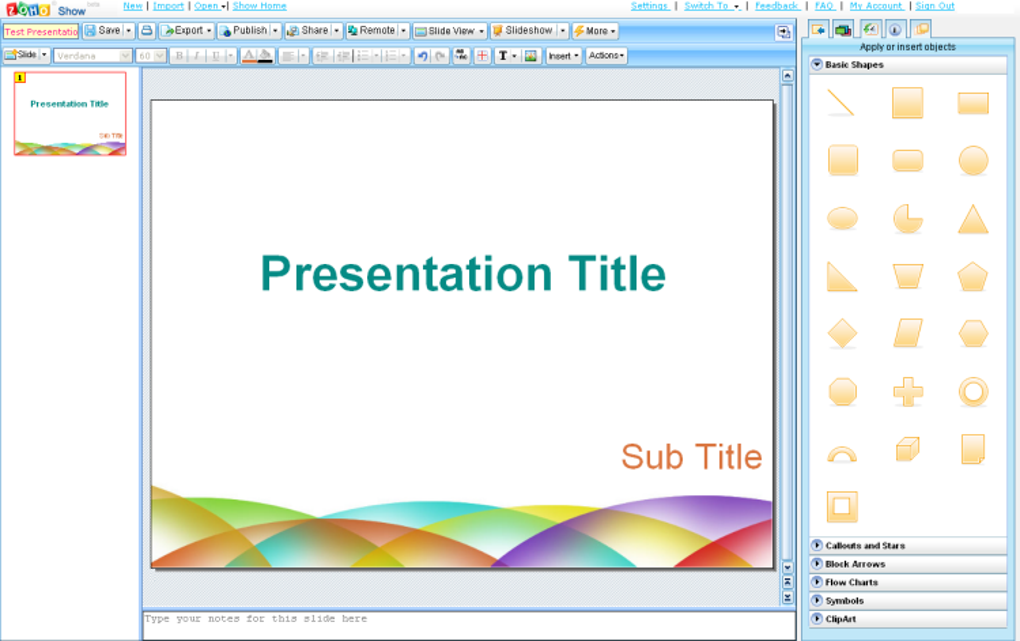This screenshot has width=1020, height=641.
Task: Insert the right triangle shape
Action: tap(842, 277)
